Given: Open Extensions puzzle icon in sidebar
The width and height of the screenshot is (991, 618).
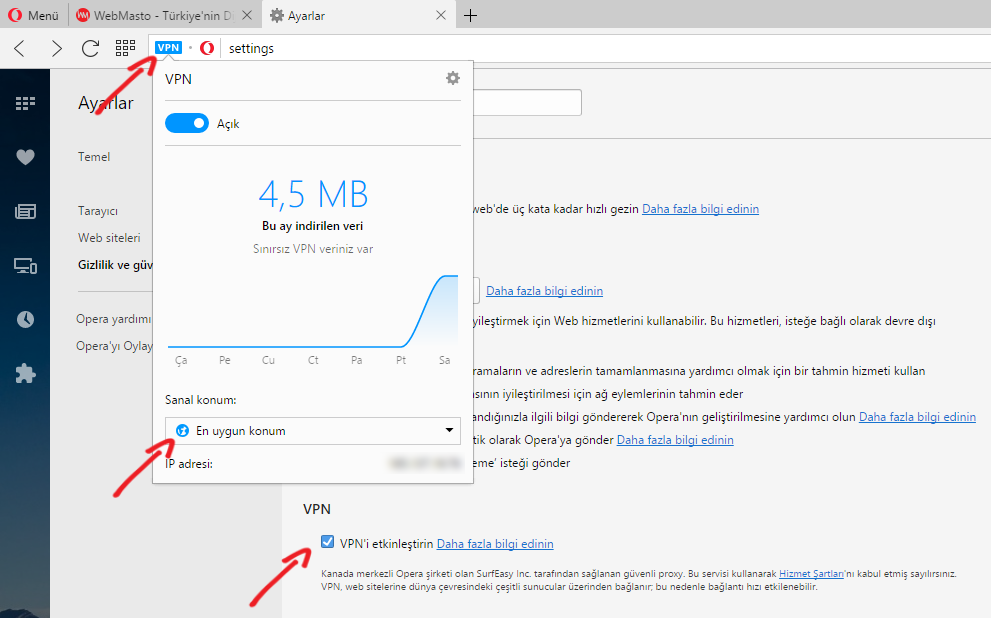Looking at the screenshot, I should point(25,373).
